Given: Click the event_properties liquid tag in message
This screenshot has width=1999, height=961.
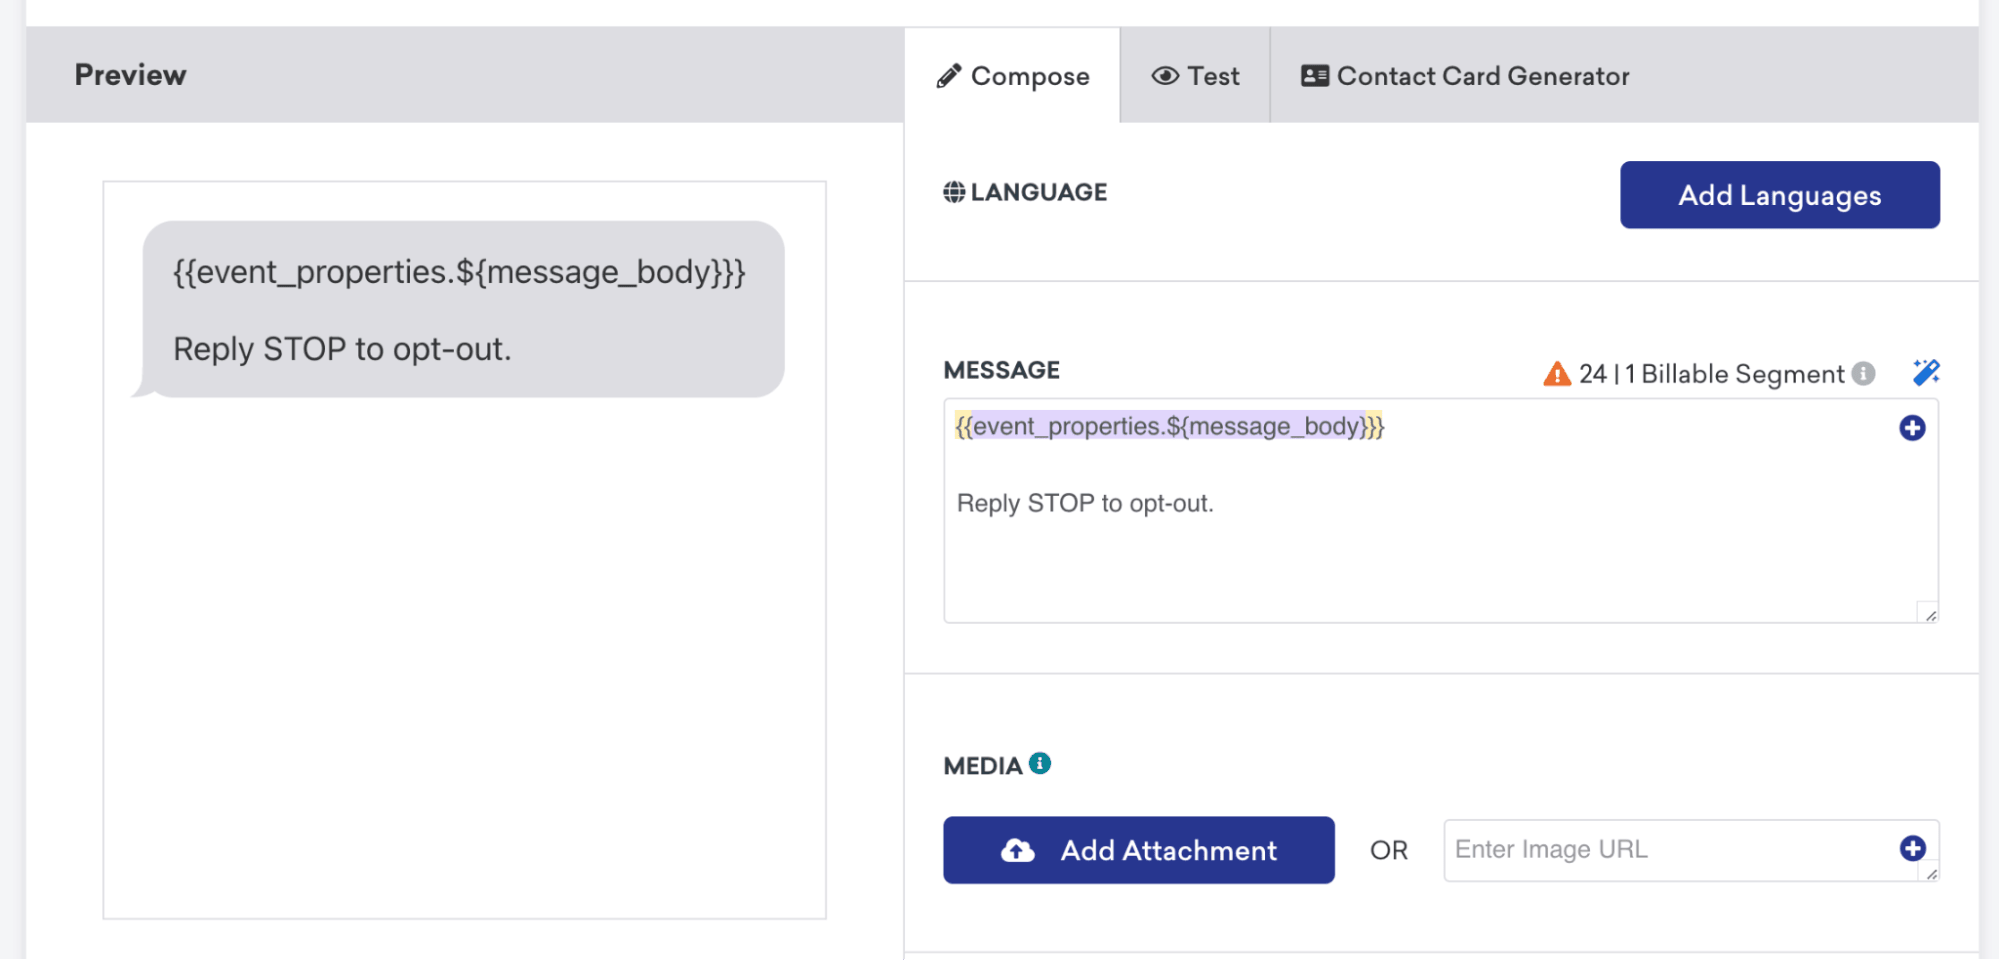Looking at the screenshot, I should (1169, 427).
